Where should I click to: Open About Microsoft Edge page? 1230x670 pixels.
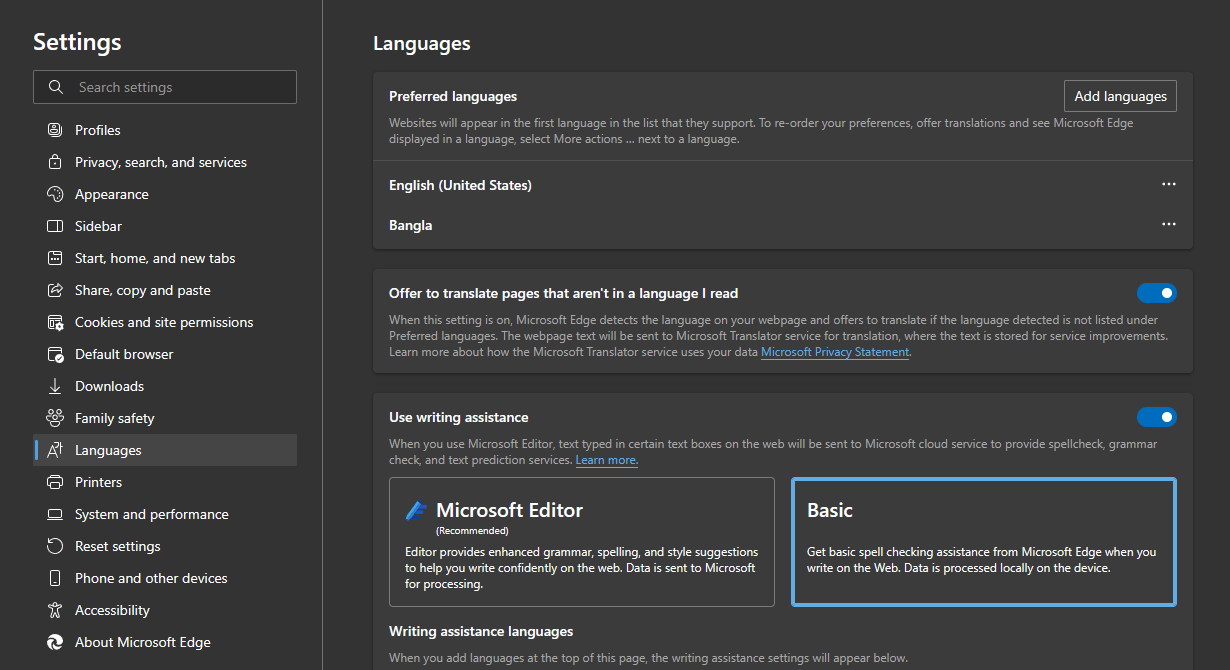(x=165, y=642)
